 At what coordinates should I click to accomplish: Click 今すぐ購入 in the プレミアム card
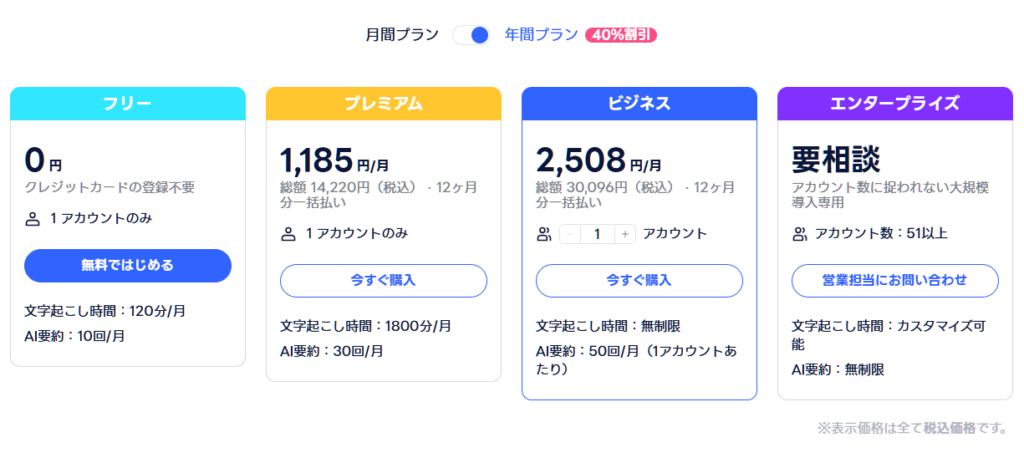[x=383, y=281]
